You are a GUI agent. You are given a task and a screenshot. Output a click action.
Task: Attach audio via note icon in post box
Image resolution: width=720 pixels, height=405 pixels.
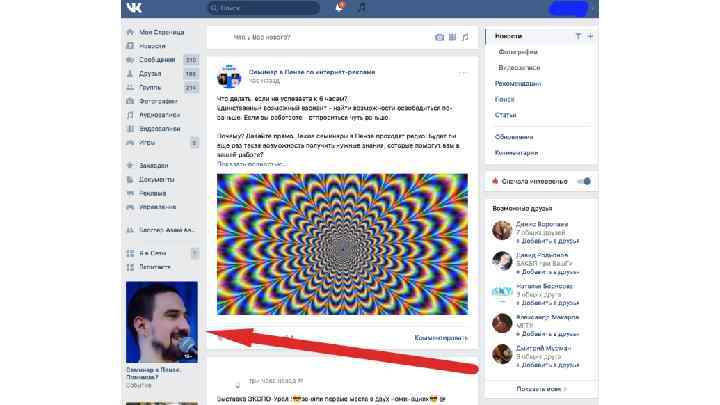465,37
